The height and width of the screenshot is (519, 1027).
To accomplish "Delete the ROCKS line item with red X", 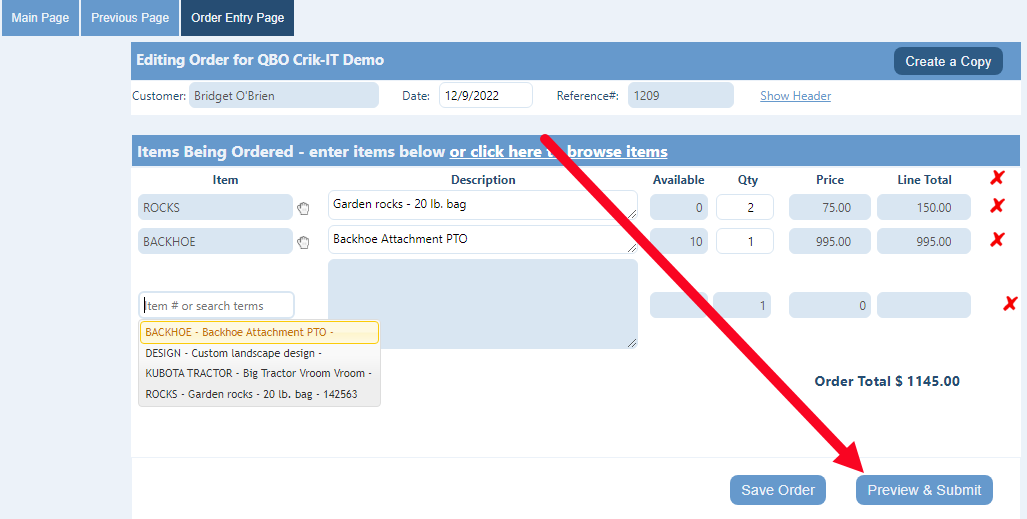I will point(996,206).
